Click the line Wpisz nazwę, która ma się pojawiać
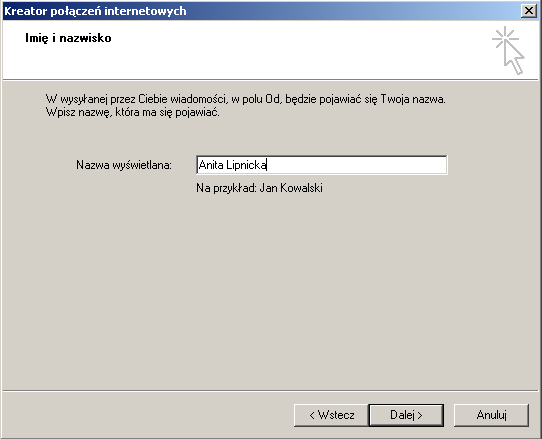 [132, 112]
